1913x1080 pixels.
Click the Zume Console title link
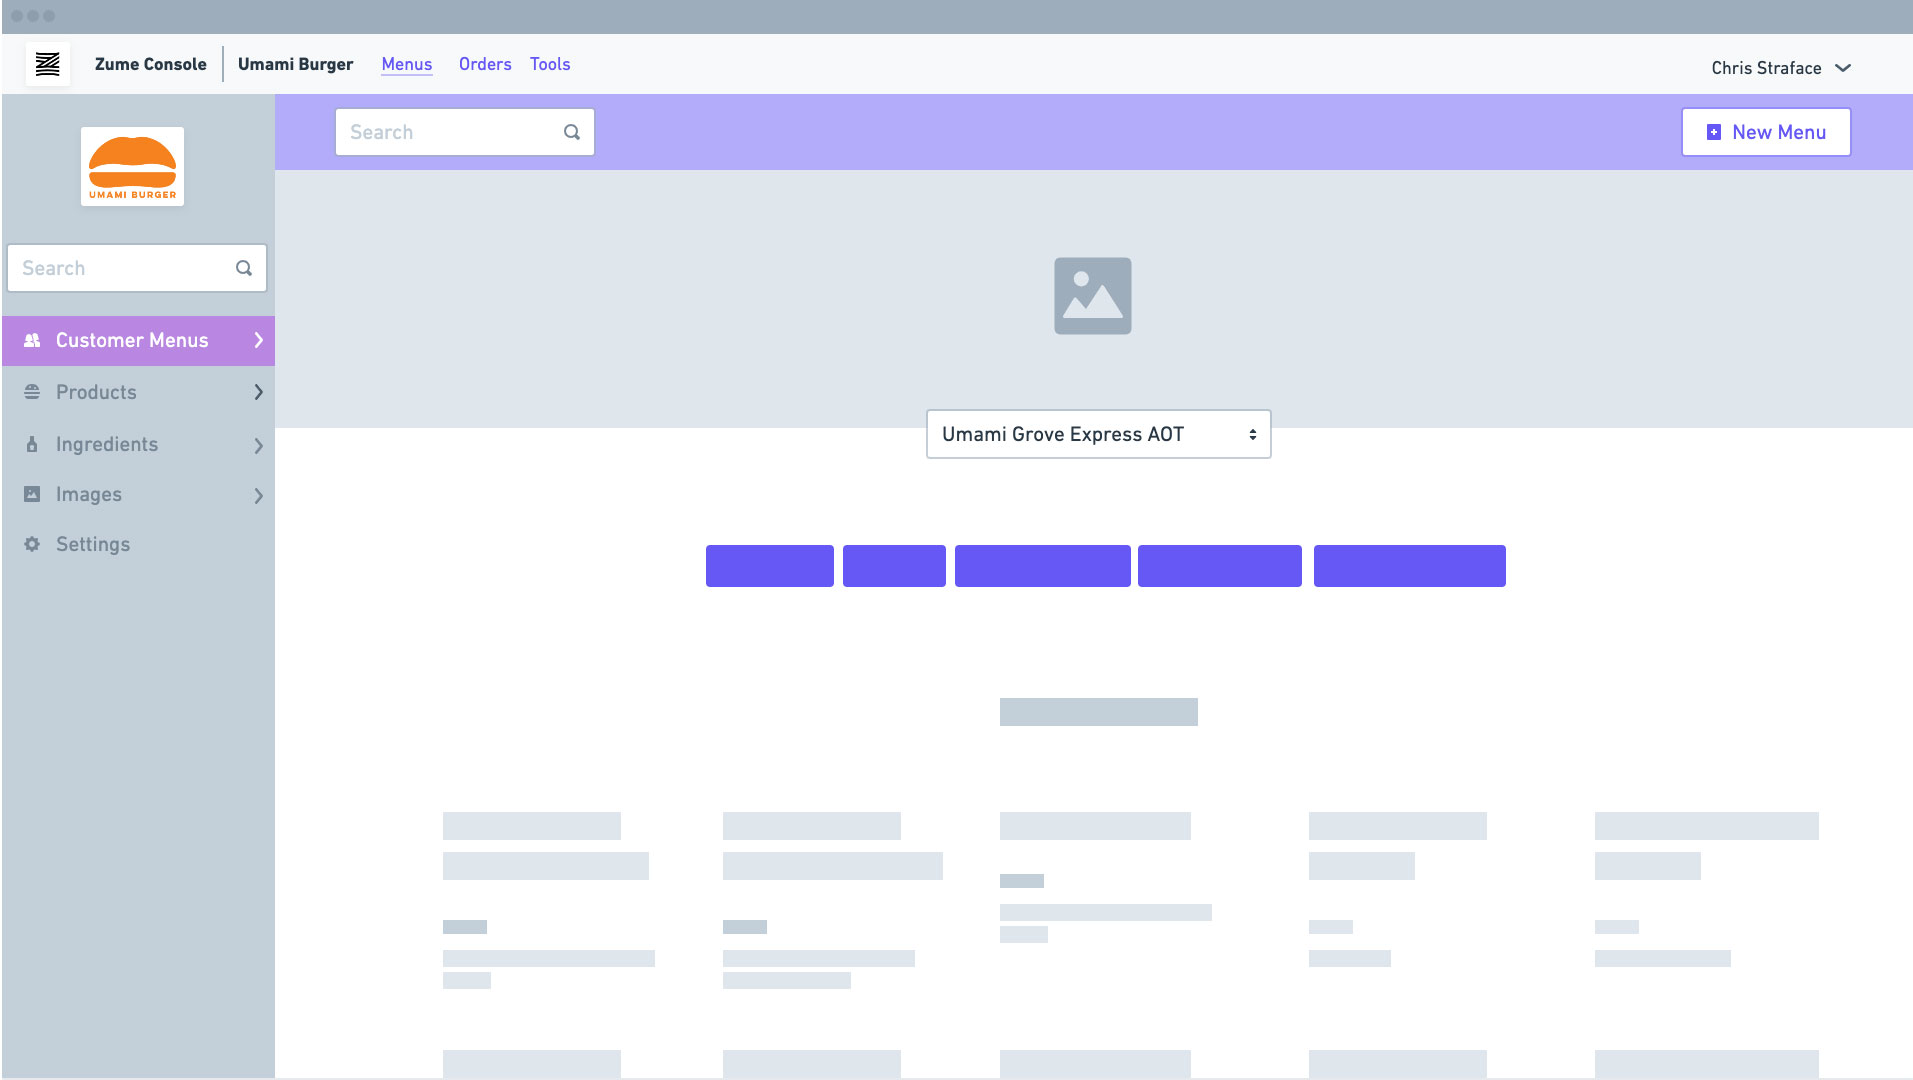[151, 64]
